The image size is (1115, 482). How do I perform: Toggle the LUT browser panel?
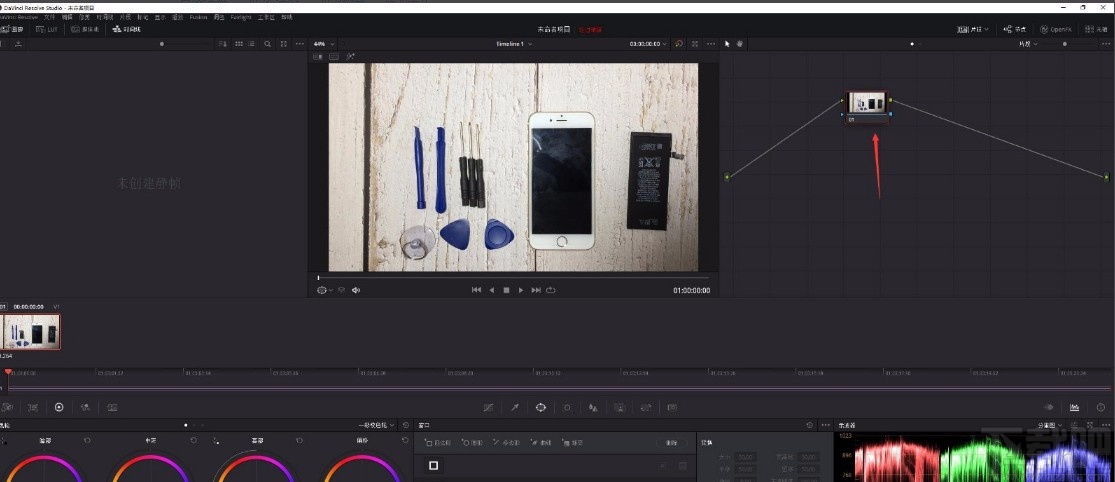point(48,29)
